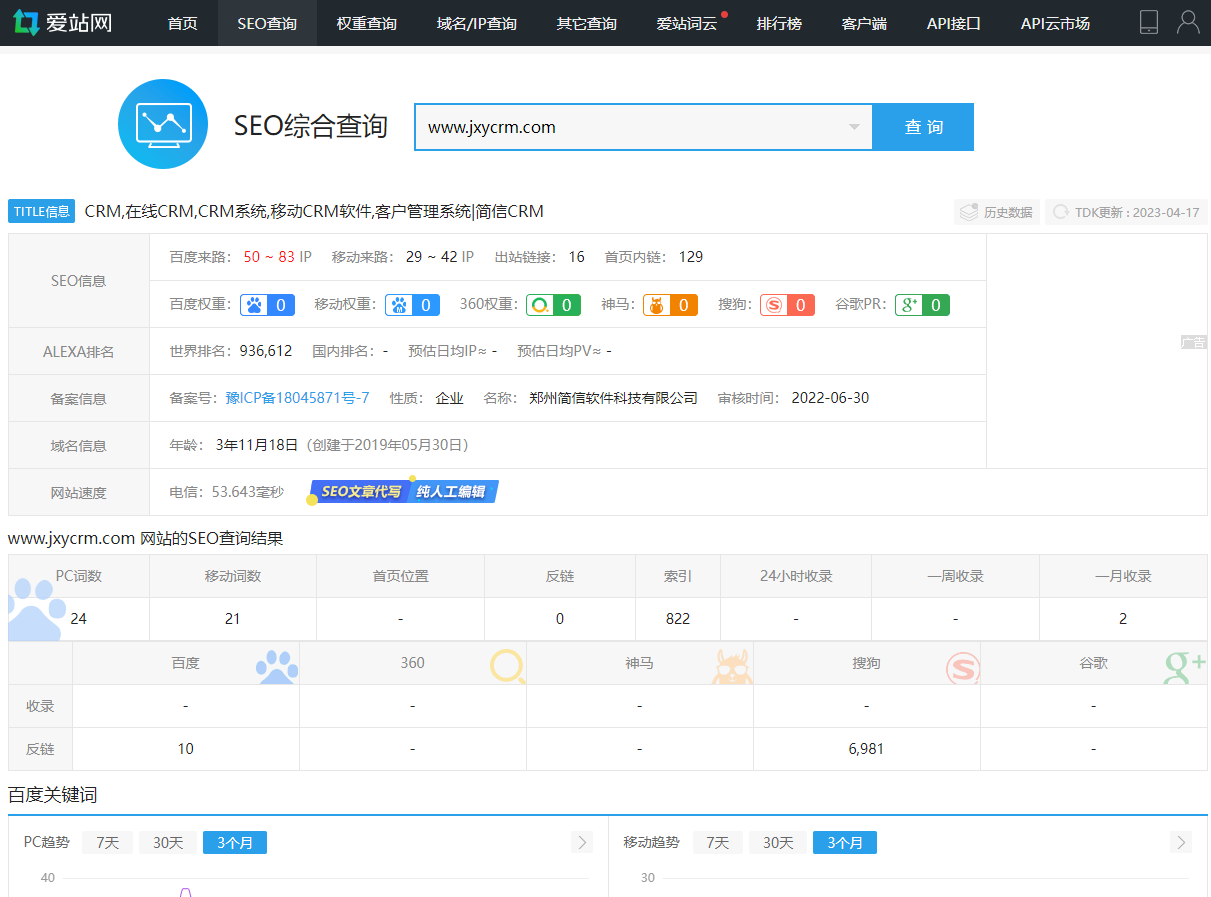Open the user account icon
This screenshot has height=897, width=1211.
click(x=1188, y=22)
